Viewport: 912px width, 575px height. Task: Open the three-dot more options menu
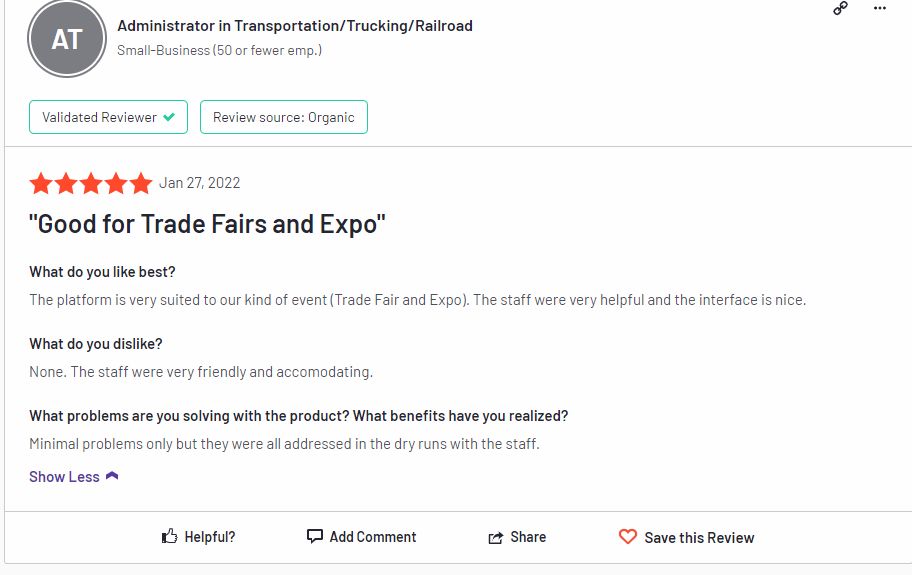[x=879, y=8]
